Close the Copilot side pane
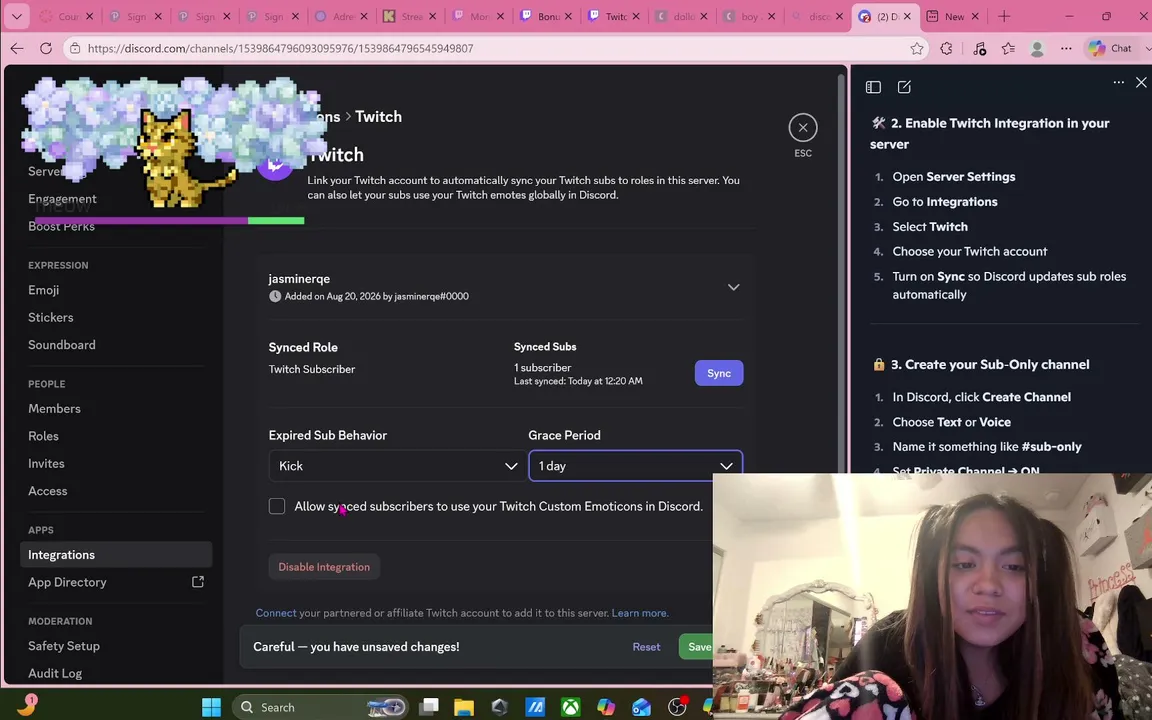 click(x=1141, y=82)
